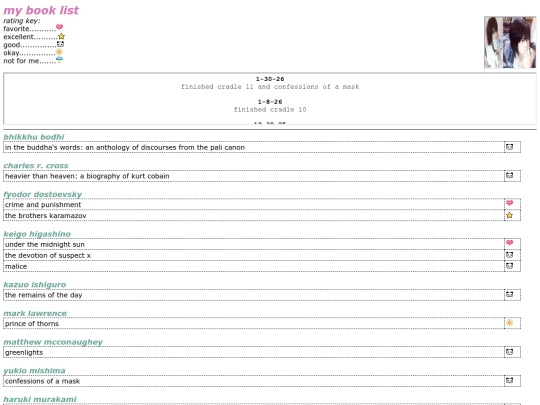Viewport: 540px width, 405px height.
Task: Select author heading mark lawrence
Action: pos(35,313)
